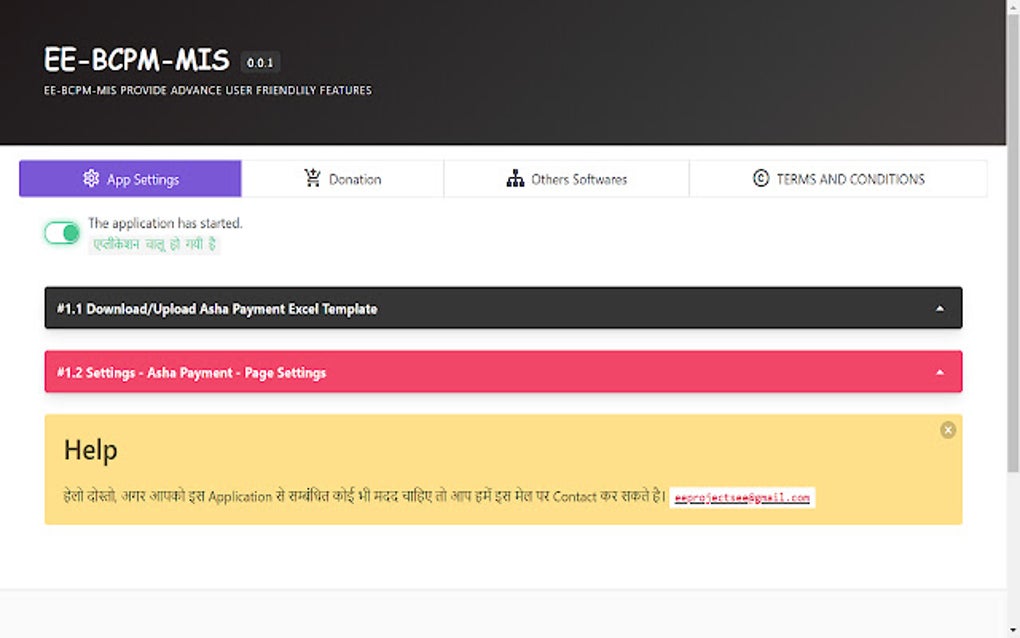Click the copyright icon on Terms tab

(760, 178)
